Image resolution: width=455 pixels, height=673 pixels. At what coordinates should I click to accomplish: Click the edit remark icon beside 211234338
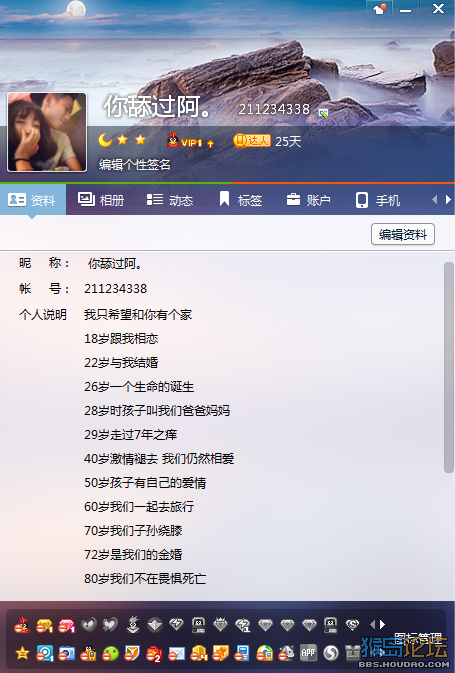[x=323, y=113]
